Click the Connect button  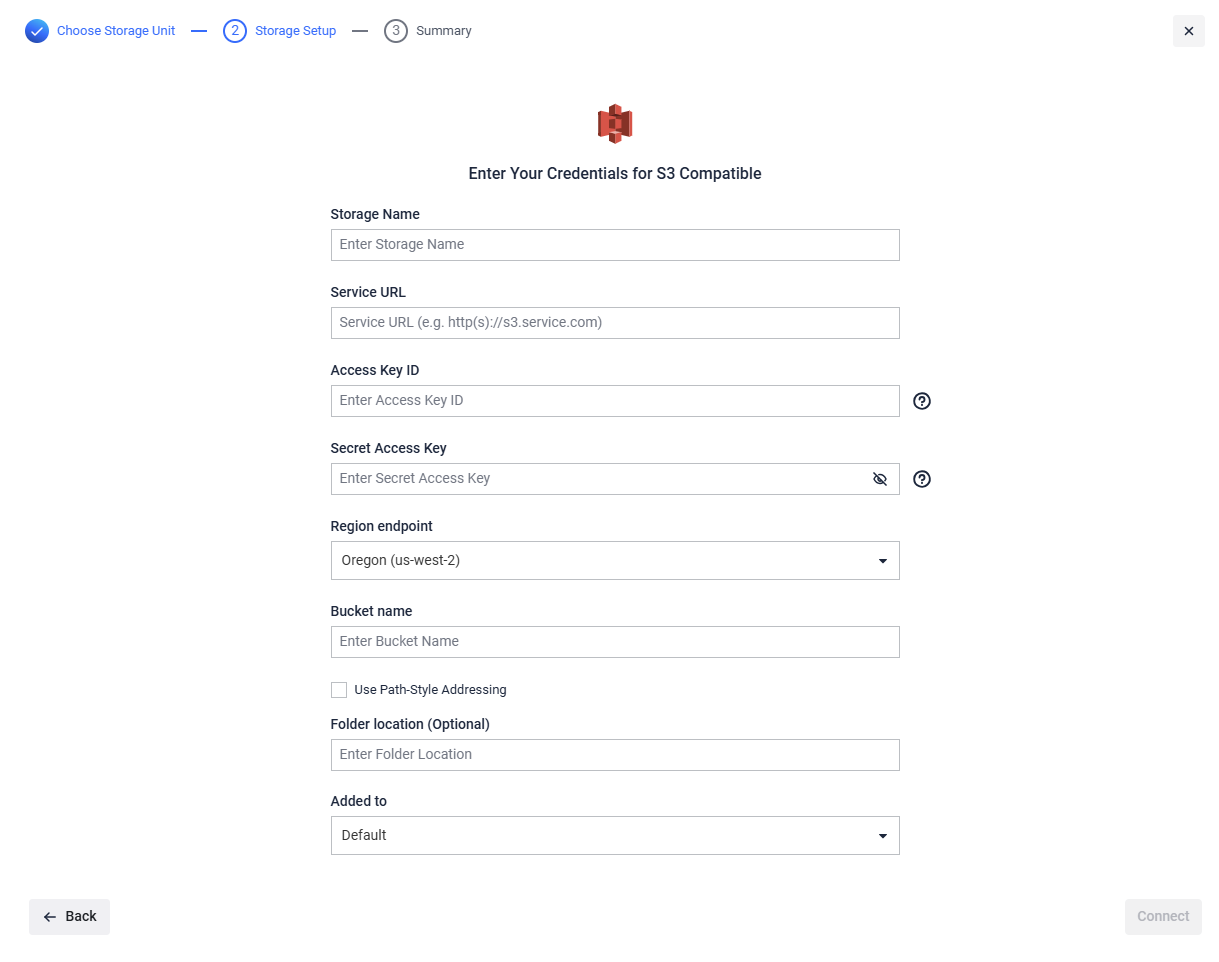point(1163,917)
